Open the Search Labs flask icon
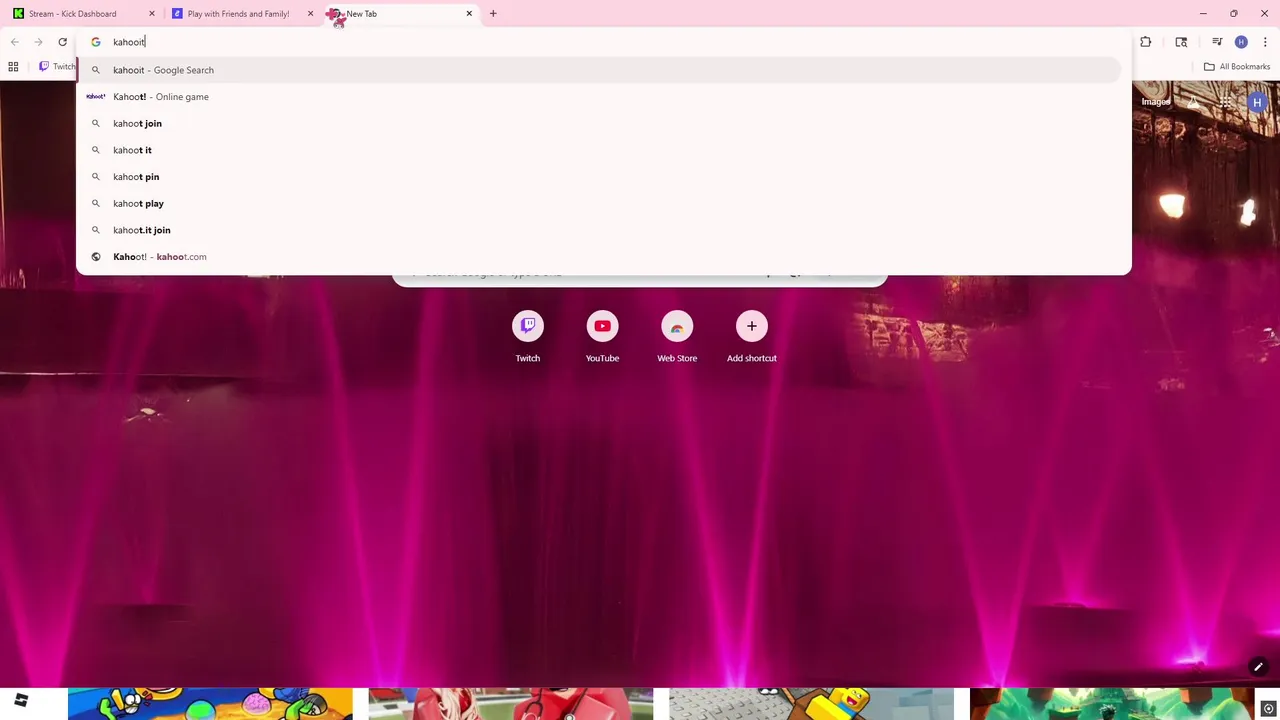 (1193, 102)
